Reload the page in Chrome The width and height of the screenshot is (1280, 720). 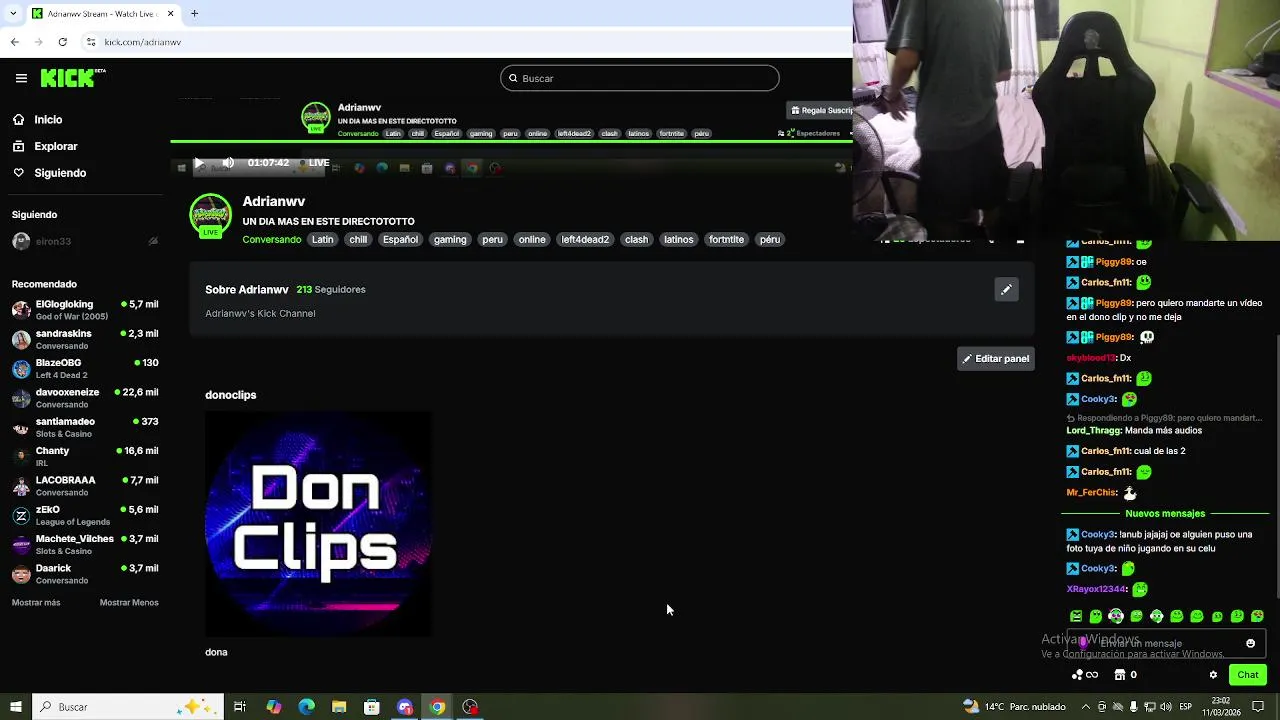coord(62,42)
